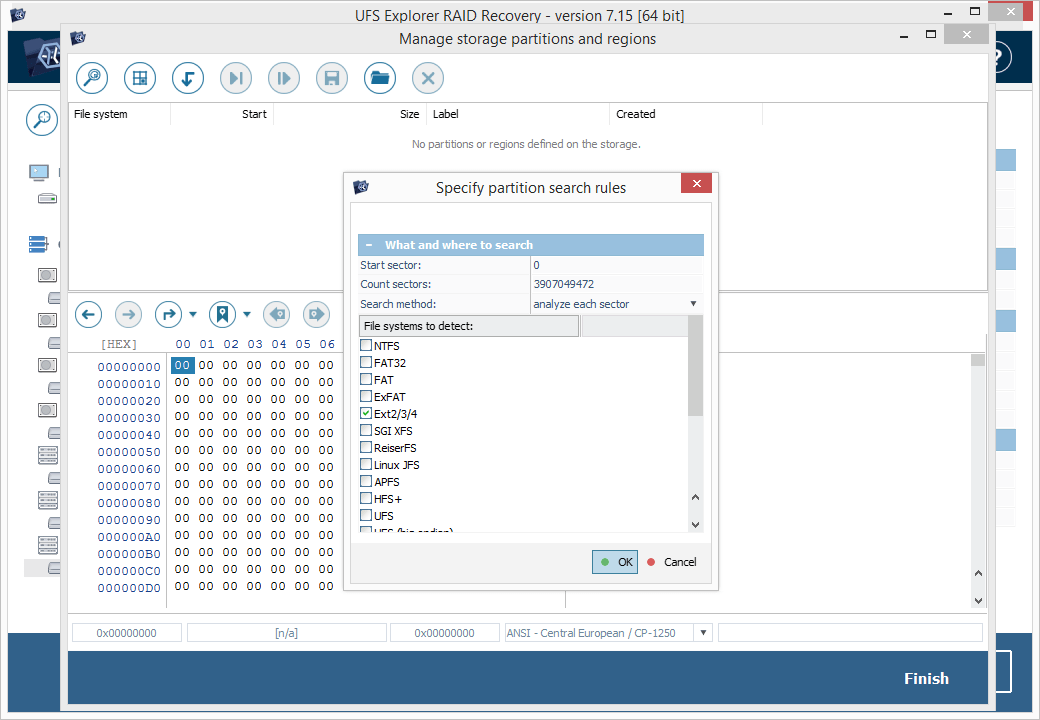Enable the ReiserFS checkbox
The image size is (1040, 720).
(x=366, y=448)
